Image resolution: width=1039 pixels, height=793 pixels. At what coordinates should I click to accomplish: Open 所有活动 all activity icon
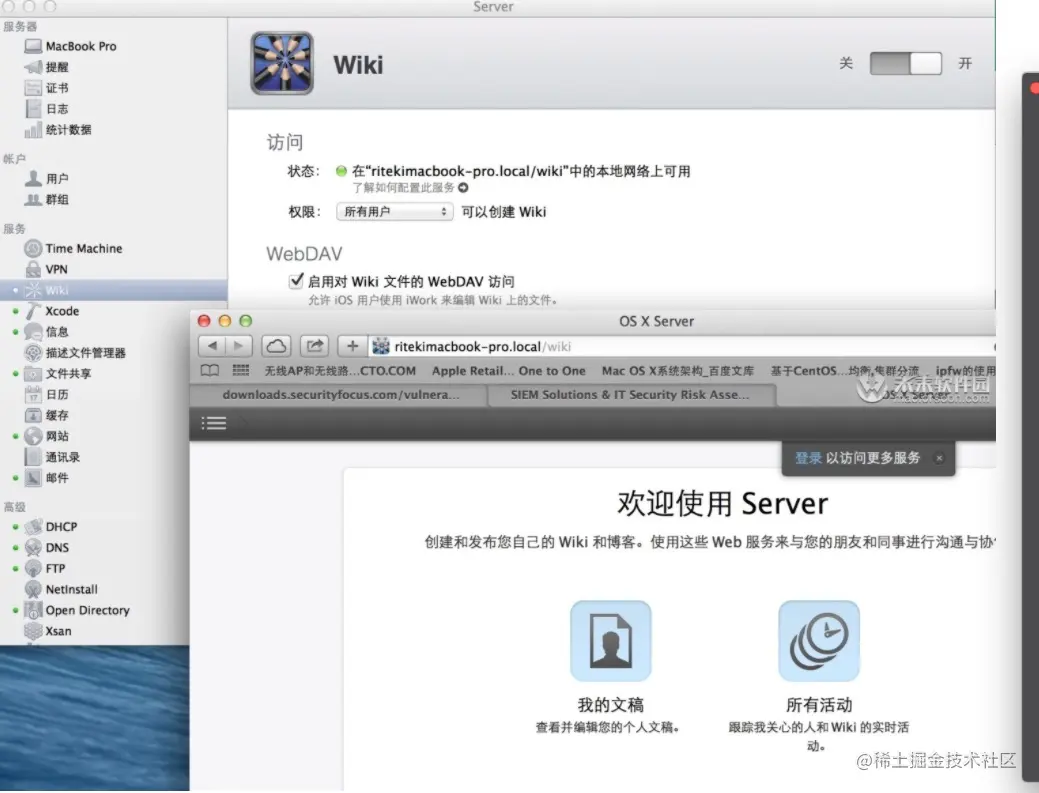(818, 641)
